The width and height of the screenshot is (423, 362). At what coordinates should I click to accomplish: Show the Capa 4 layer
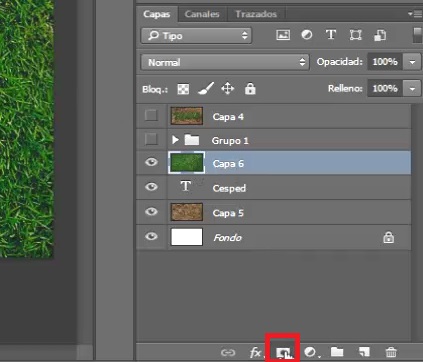point(151,115)
